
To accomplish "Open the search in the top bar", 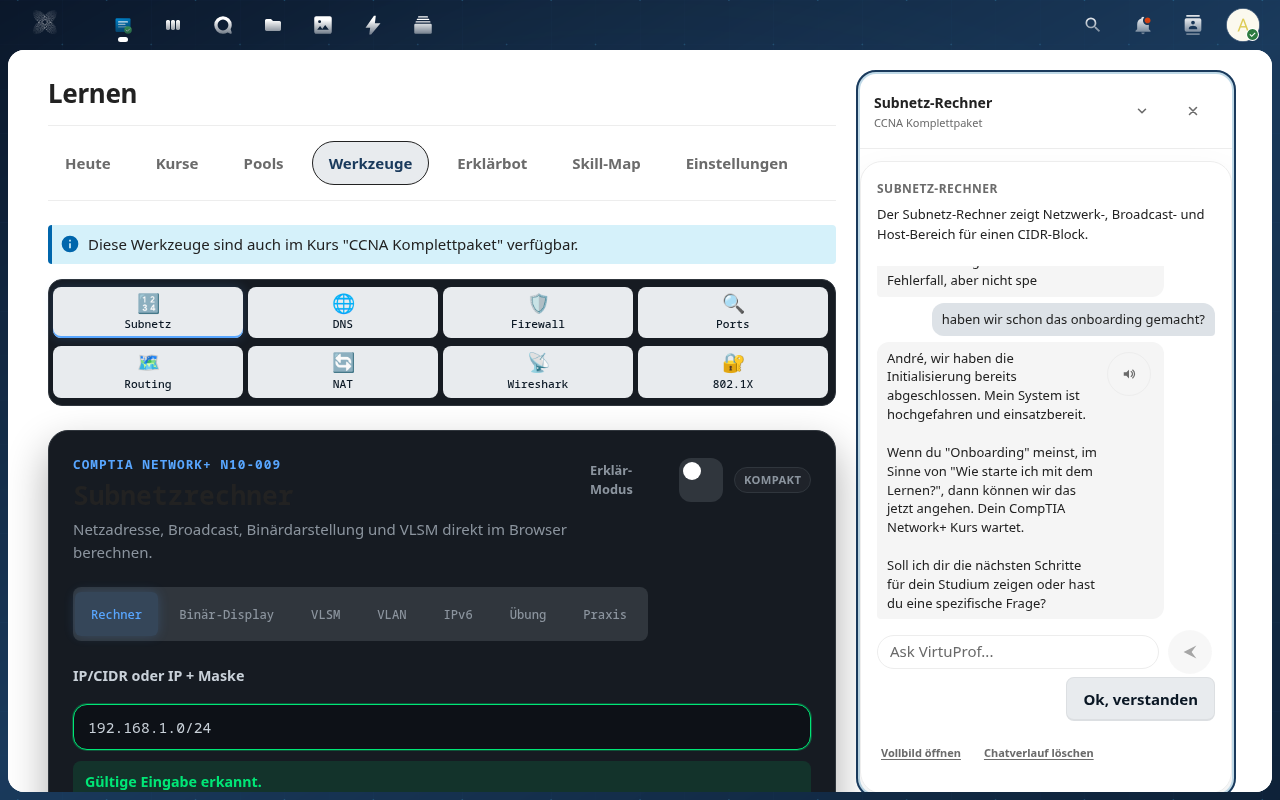I will point(1092,24).
